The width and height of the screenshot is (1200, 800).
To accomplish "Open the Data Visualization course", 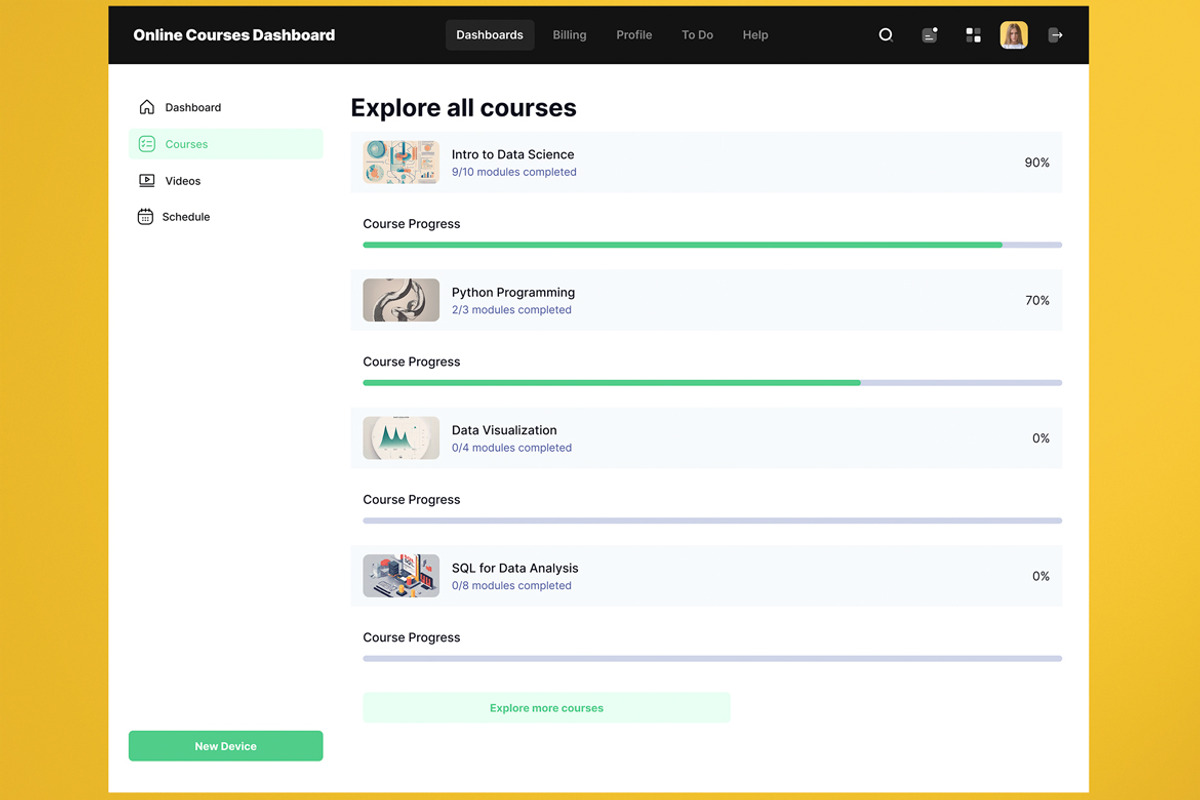I will 706,438.
